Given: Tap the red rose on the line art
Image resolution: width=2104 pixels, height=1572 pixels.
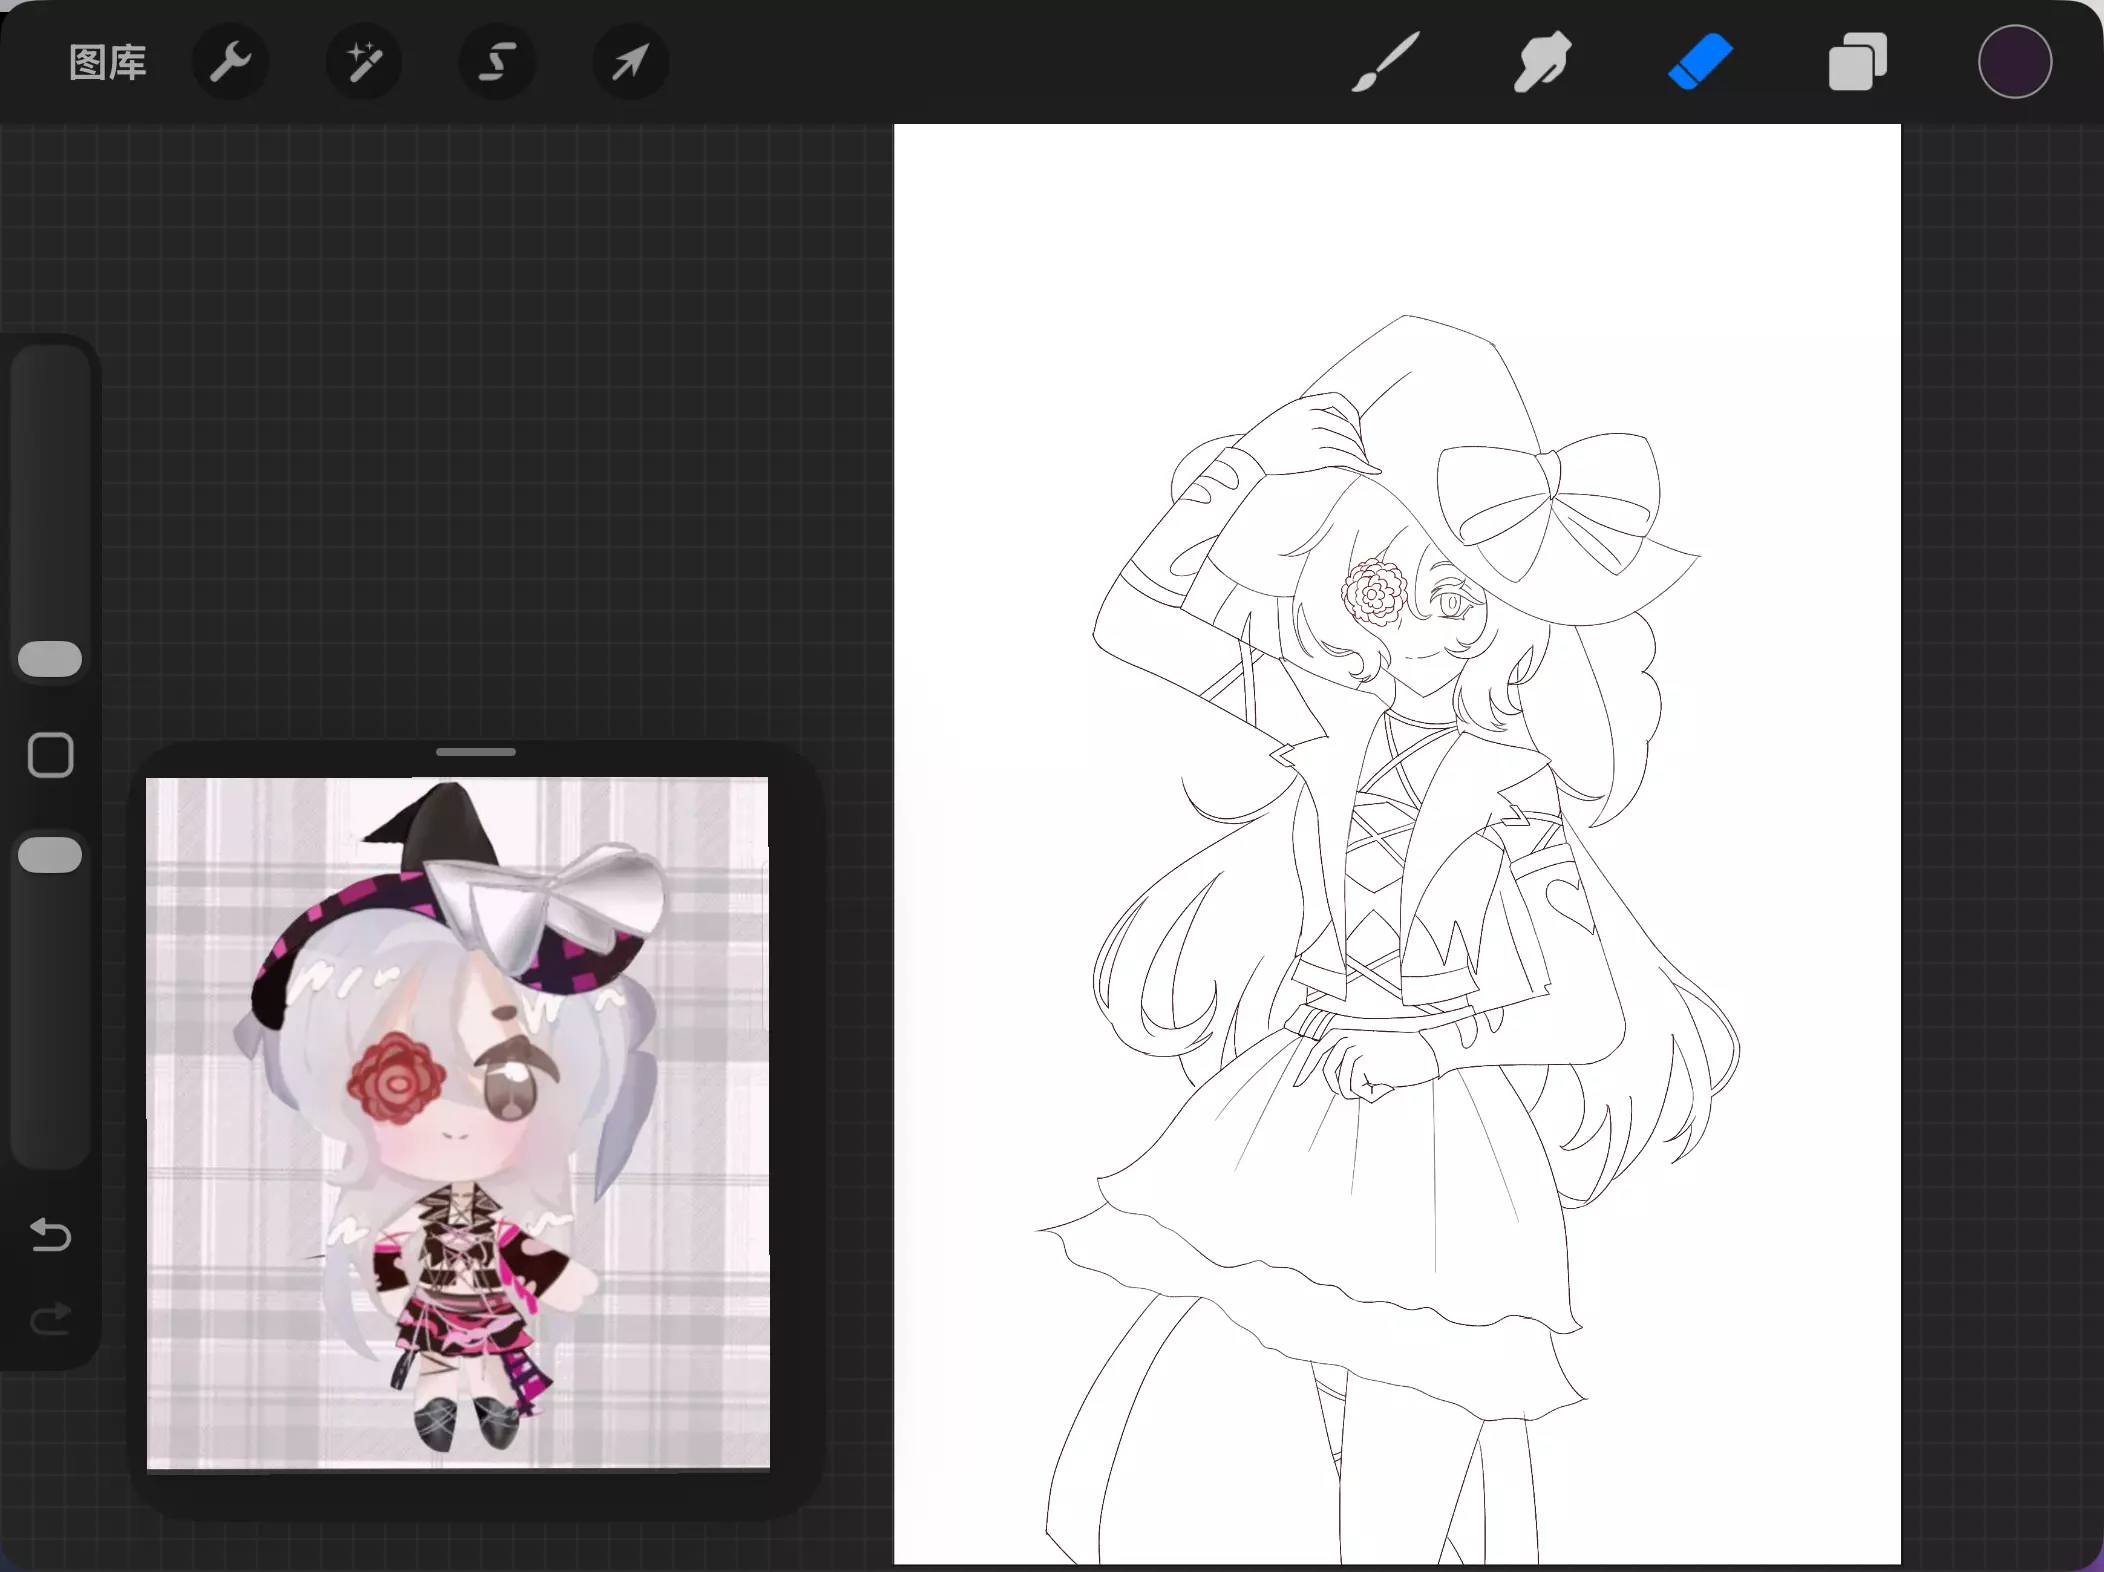Looking at the screenshot, I should tap(1374, 595).
